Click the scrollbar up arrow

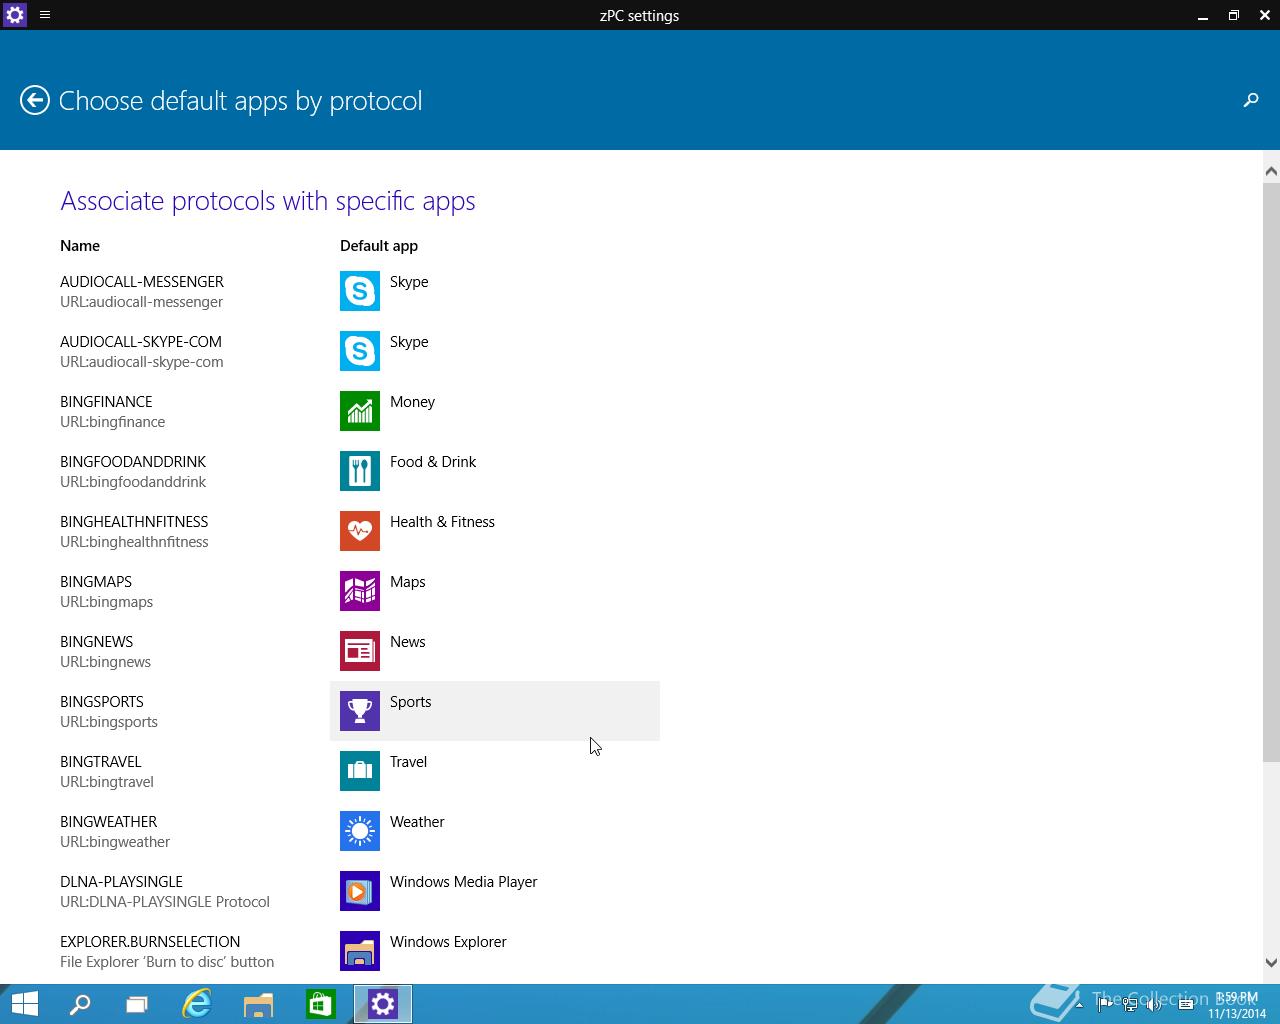(1271, 171)
